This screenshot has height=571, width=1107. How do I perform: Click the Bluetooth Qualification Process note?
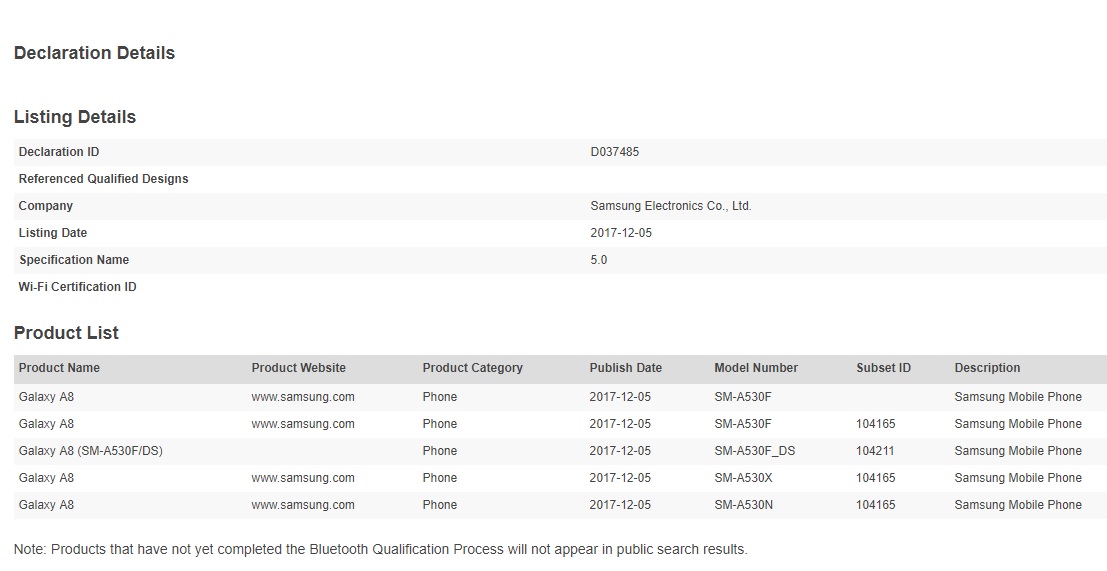point(381,549)
